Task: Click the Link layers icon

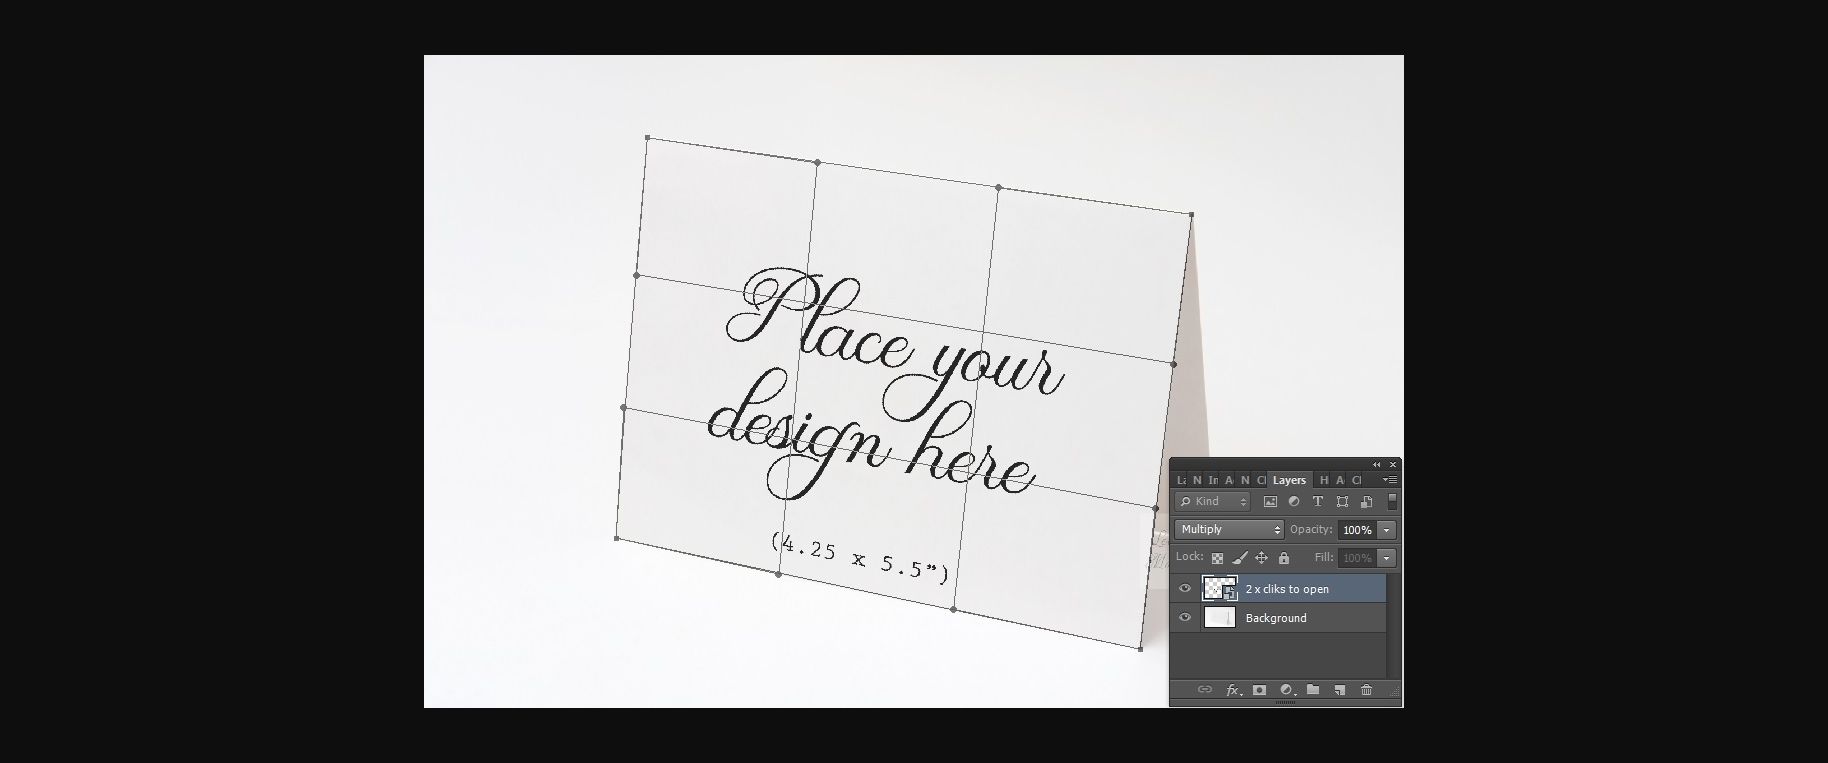Action: [x=1205, y=690]
